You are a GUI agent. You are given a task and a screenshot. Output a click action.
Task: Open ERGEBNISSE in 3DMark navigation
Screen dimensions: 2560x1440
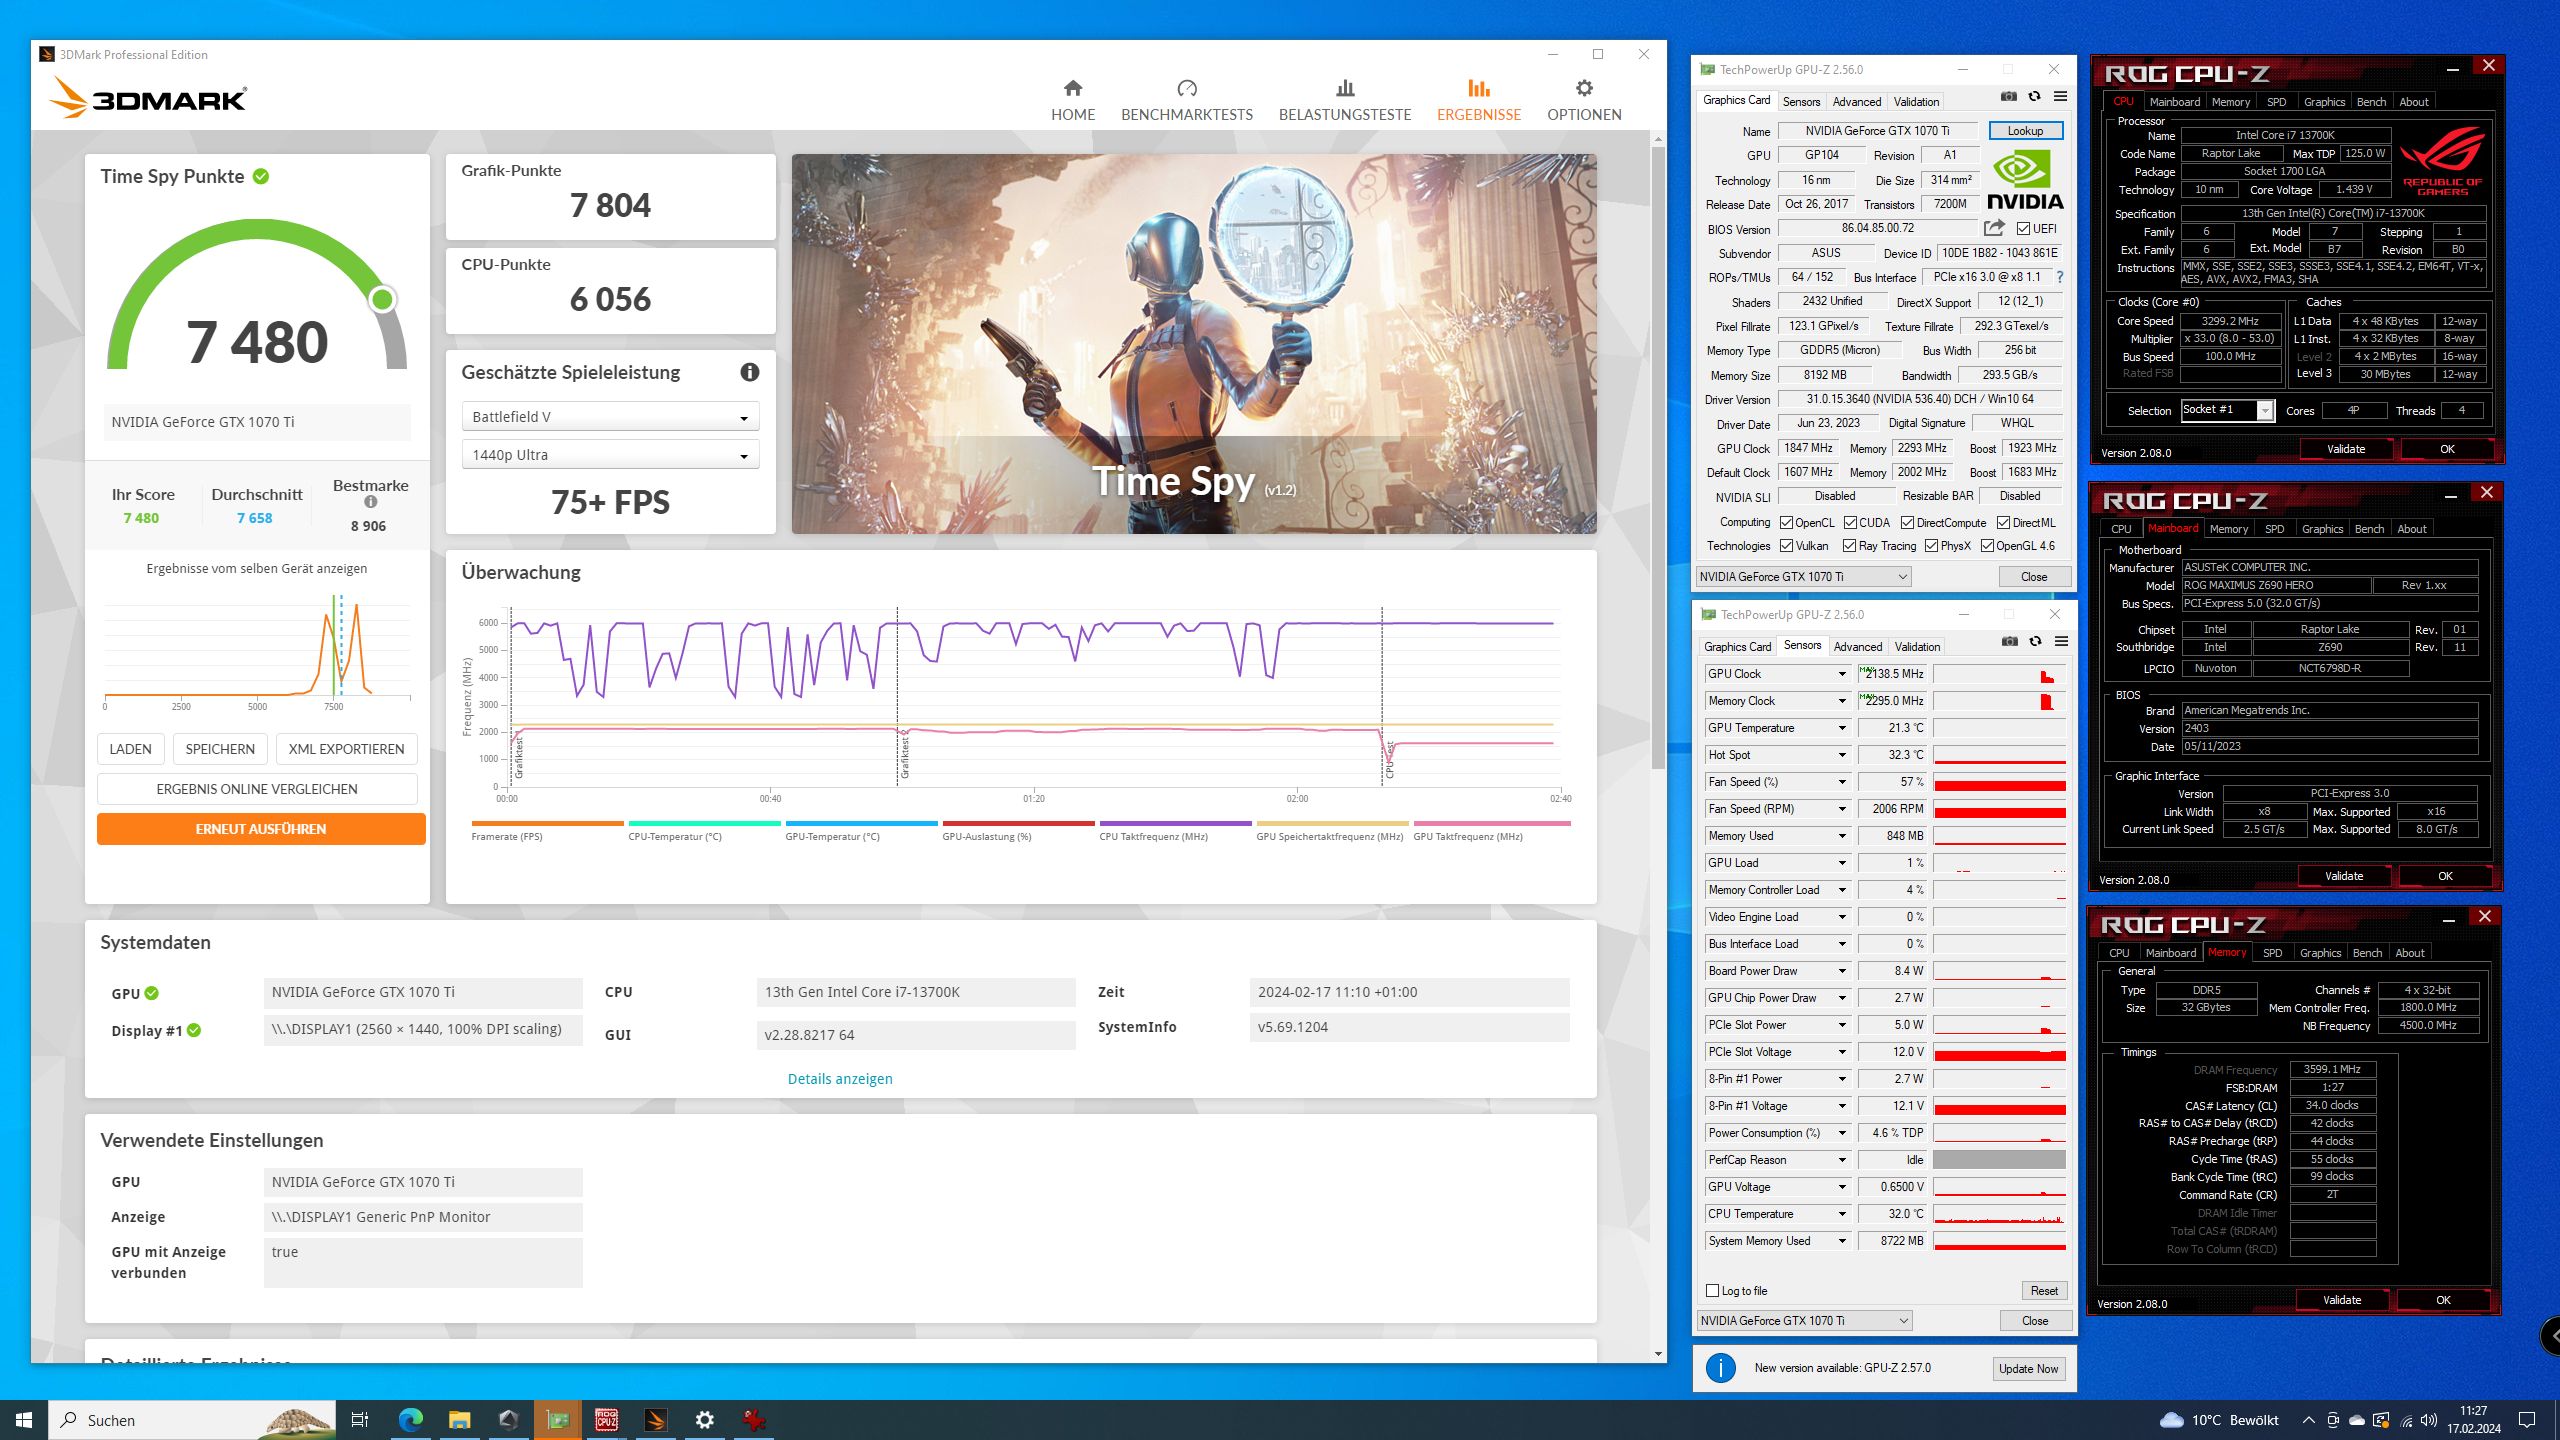(1478, 100)
